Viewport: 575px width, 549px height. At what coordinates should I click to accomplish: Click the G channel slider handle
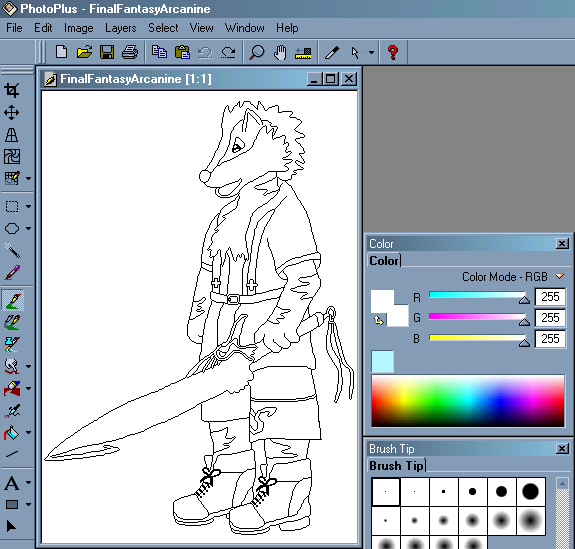(x=524, y=322)
